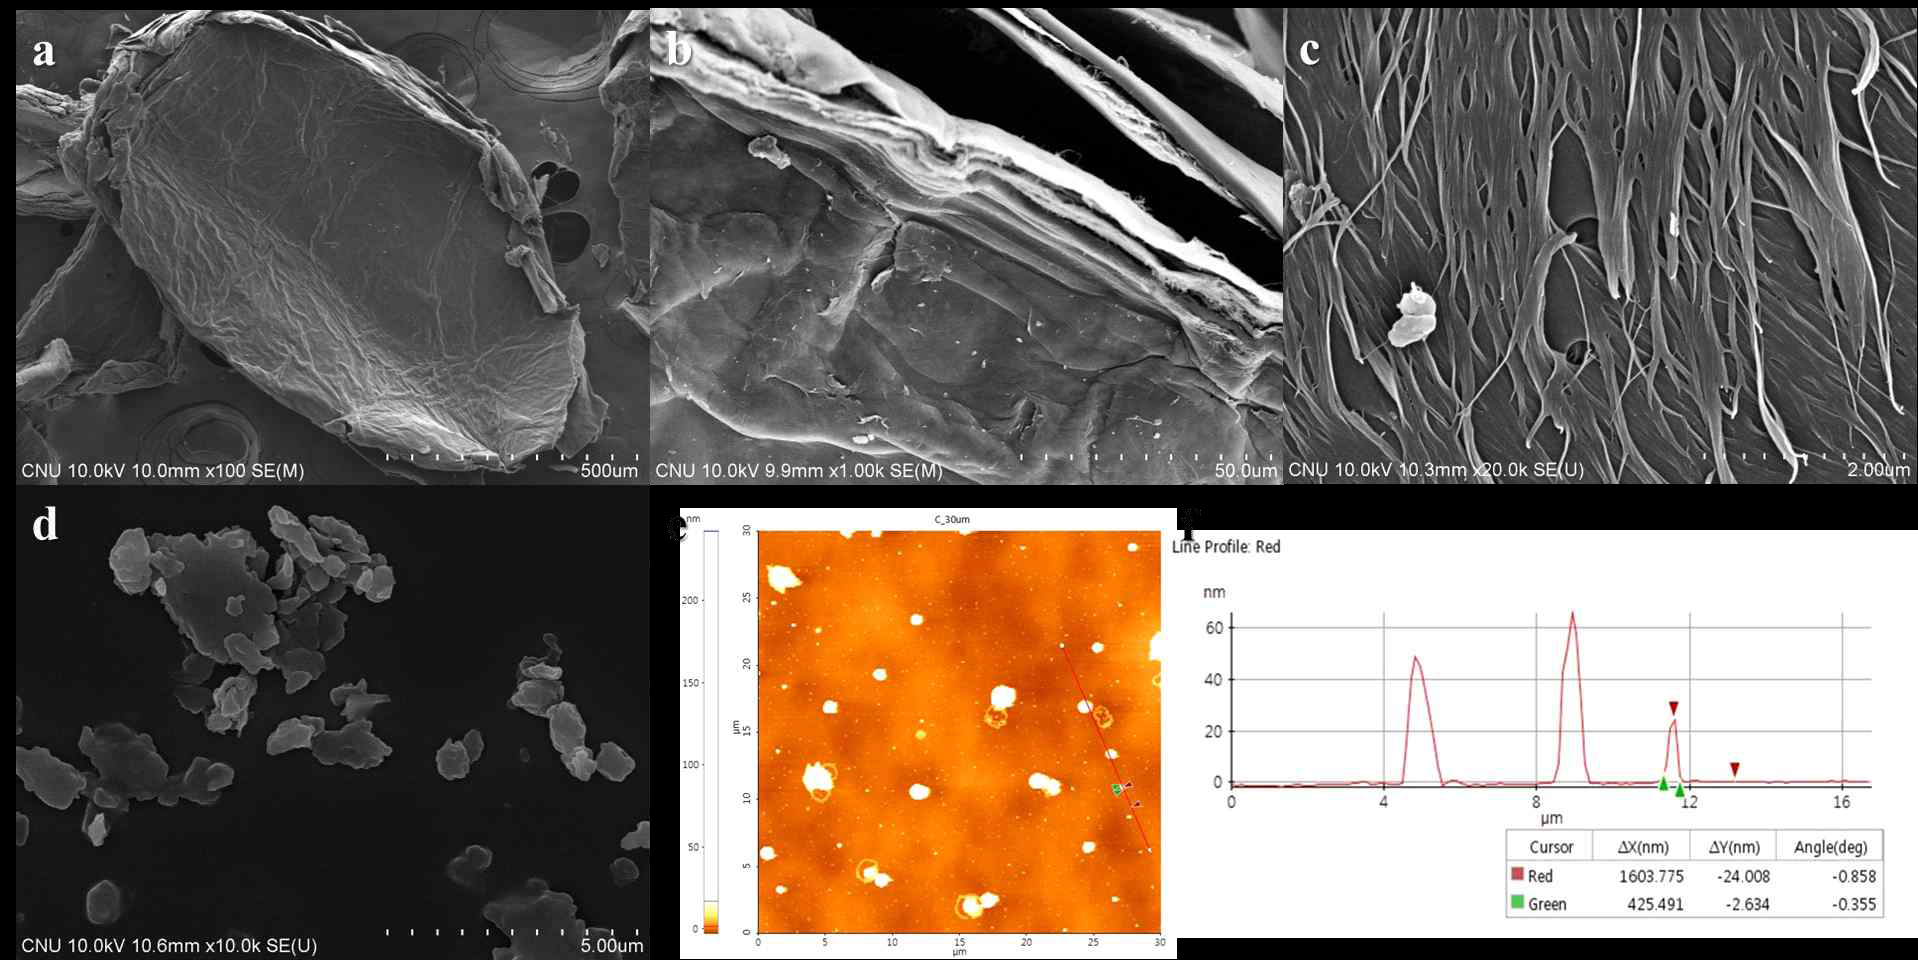
Task: Click the red profile line on AFM map
Action: pos(1106,748)
